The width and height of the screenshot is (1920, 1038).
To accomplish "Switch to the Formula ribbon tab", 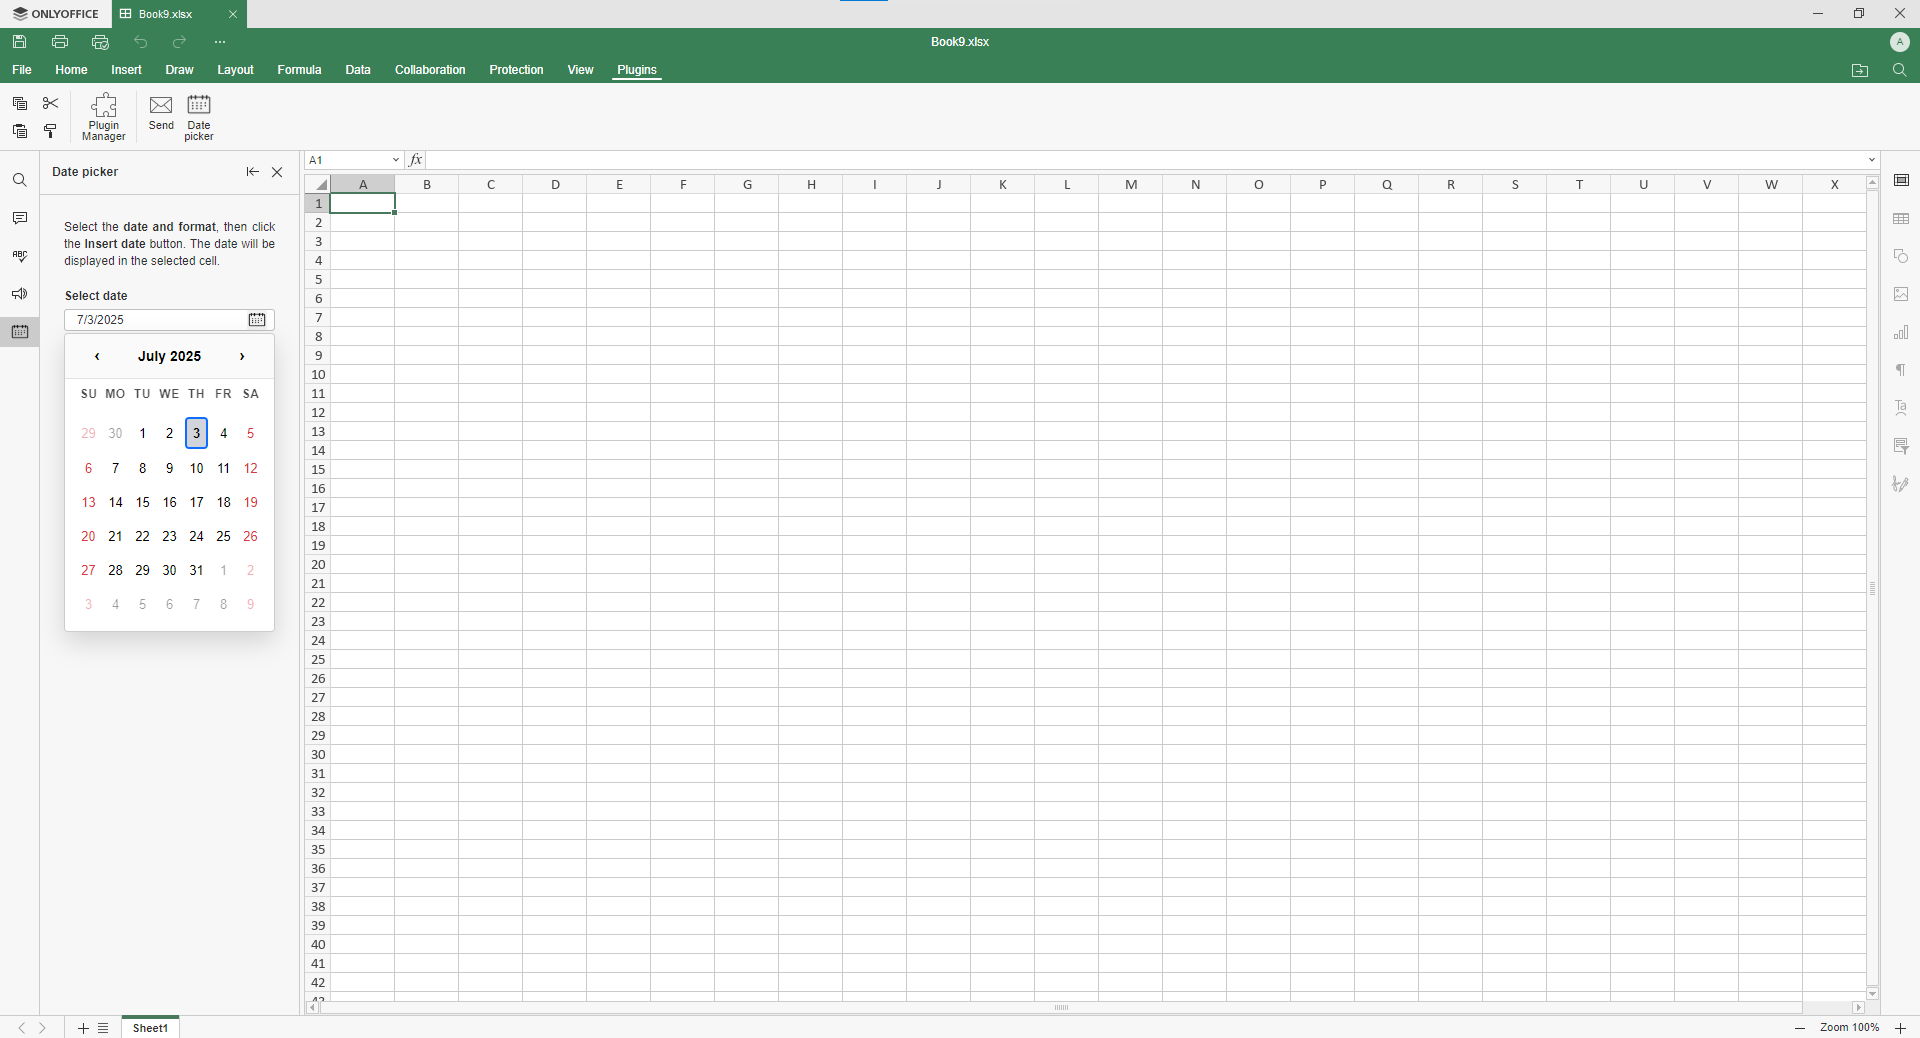I will [299, 70].
